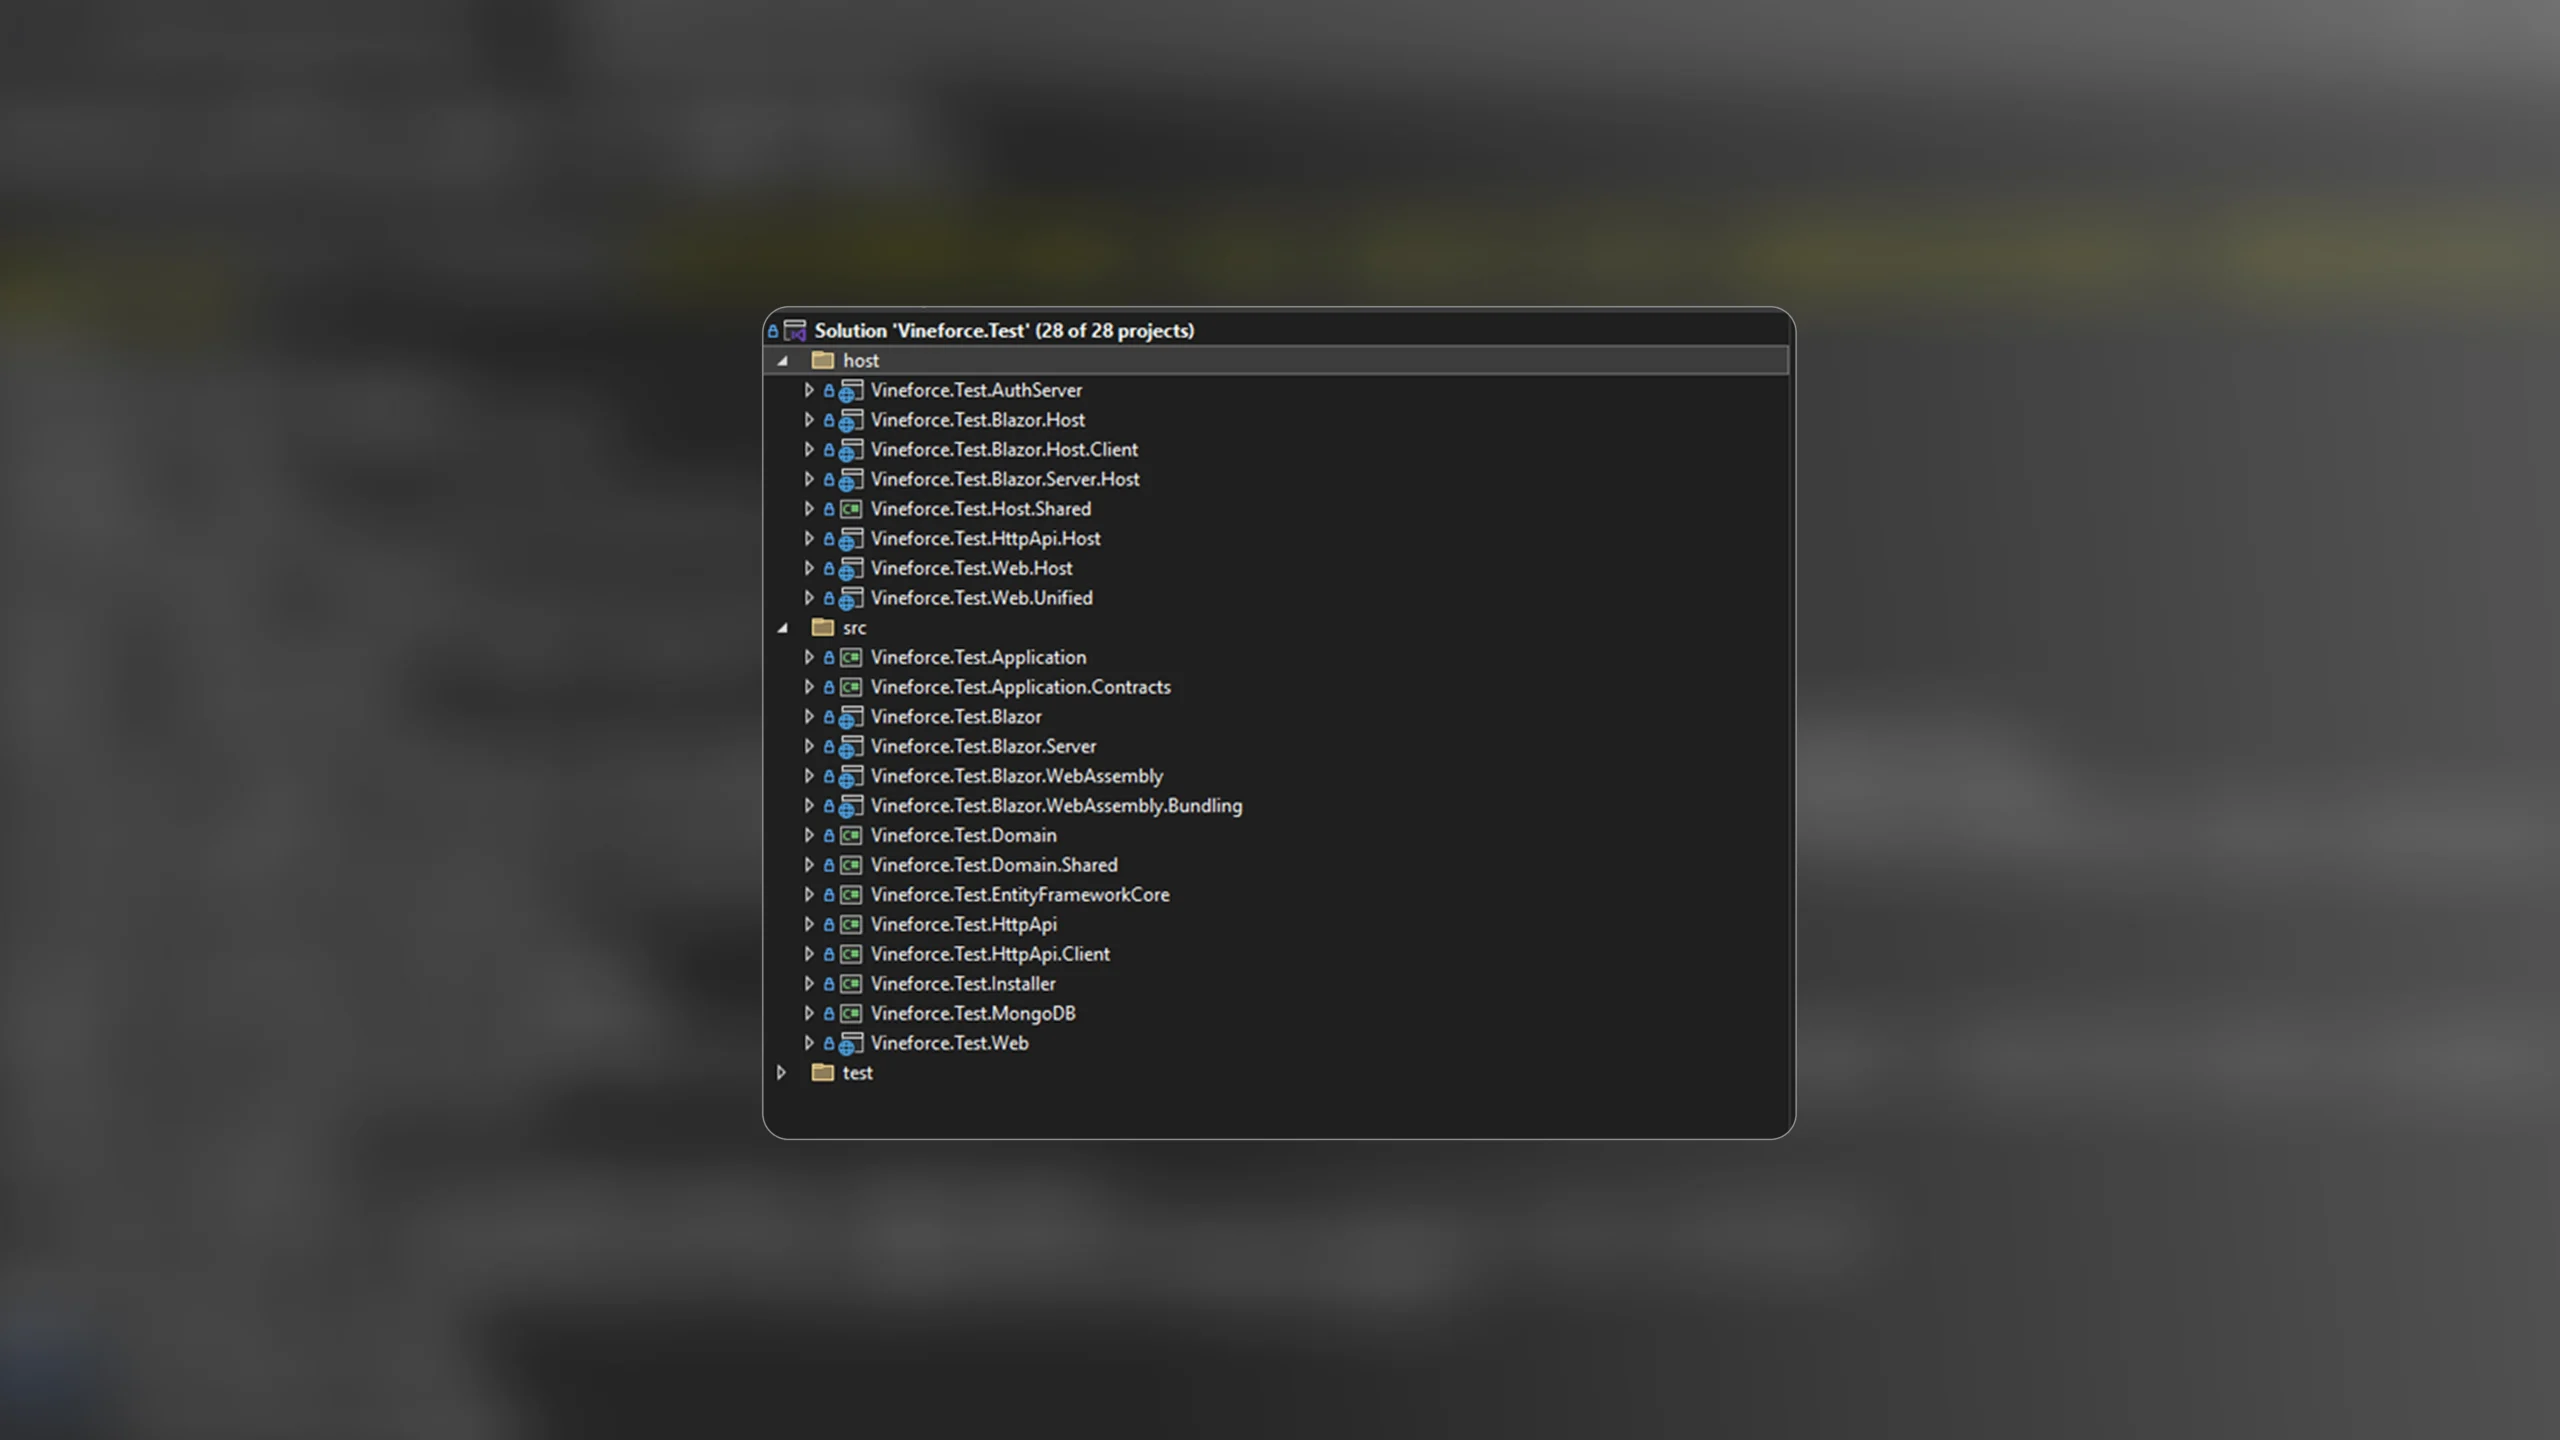This screenshot has height=1440, width=2560.
Task: Select Vineforce.Test.Blazor.Host.Client project
Action: click(1004, 450)
